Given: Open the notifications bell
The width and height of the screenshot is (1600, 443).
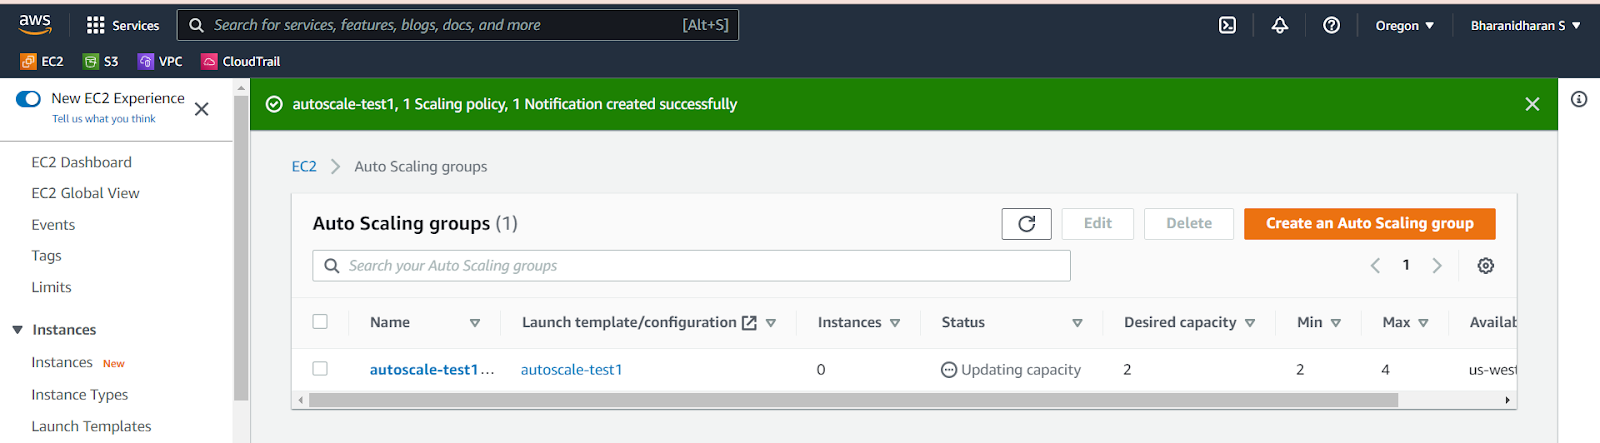Looking at the screenshot, I should click(1279, 25).
